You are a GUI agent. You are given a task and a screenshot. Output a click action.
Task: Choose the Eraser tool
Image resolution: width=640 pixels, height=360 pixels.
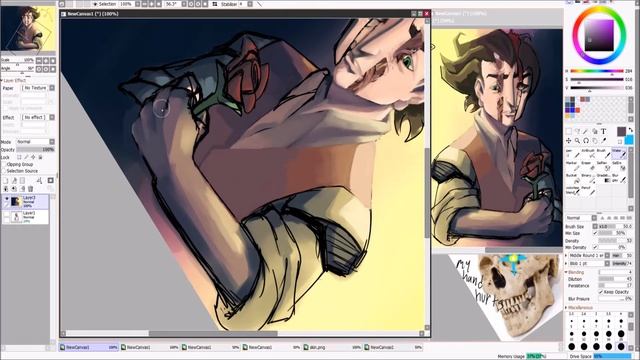588,166
